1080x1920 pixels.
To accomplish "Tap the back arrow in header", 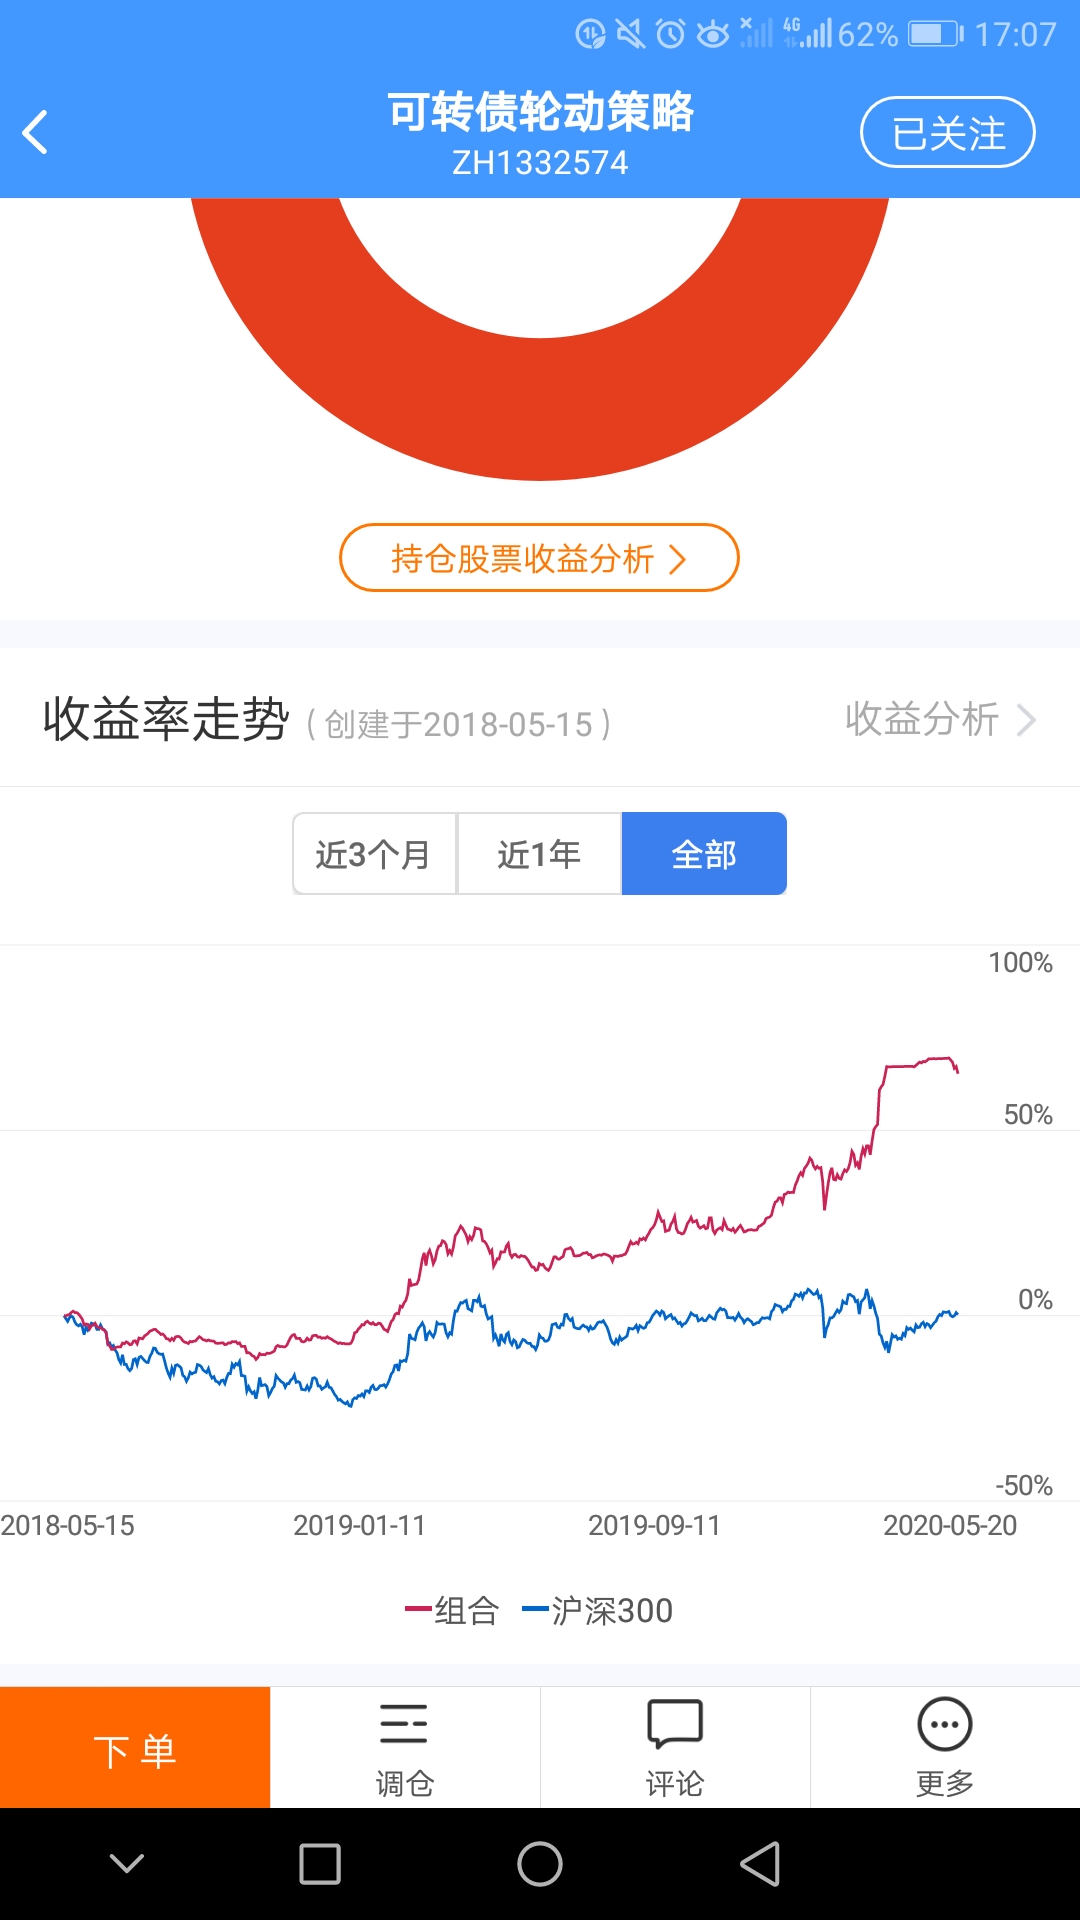I will tap(36, 132).
